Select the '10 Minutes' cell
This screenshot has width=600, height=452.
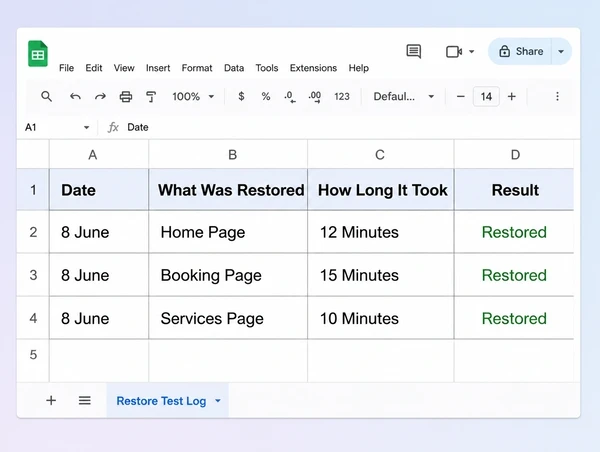pos(381,318)
